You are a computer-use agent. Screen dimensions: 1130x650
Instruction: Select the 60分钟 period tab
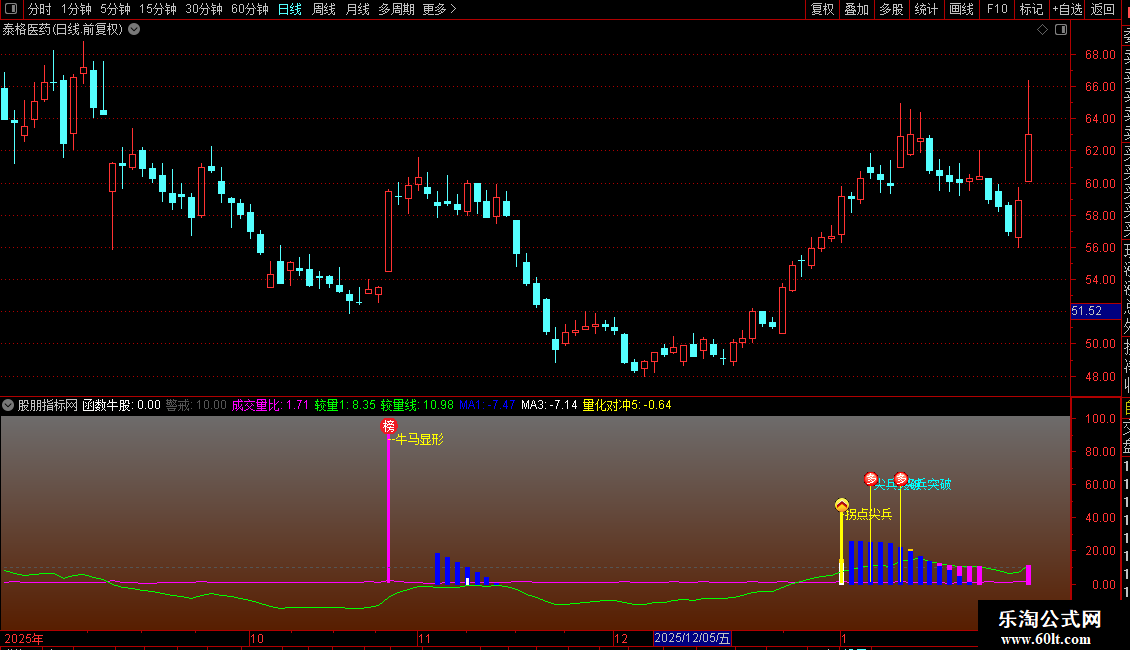tap(250, 9)
